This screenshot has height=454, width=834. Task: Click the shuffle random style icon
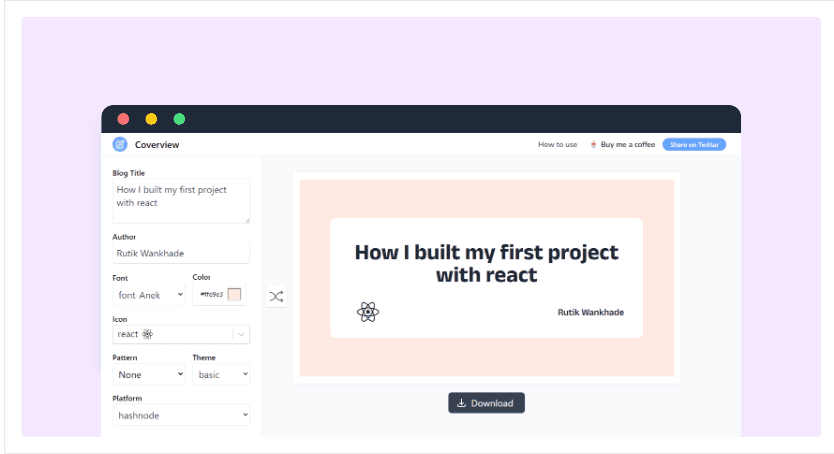tap(276, 296)
